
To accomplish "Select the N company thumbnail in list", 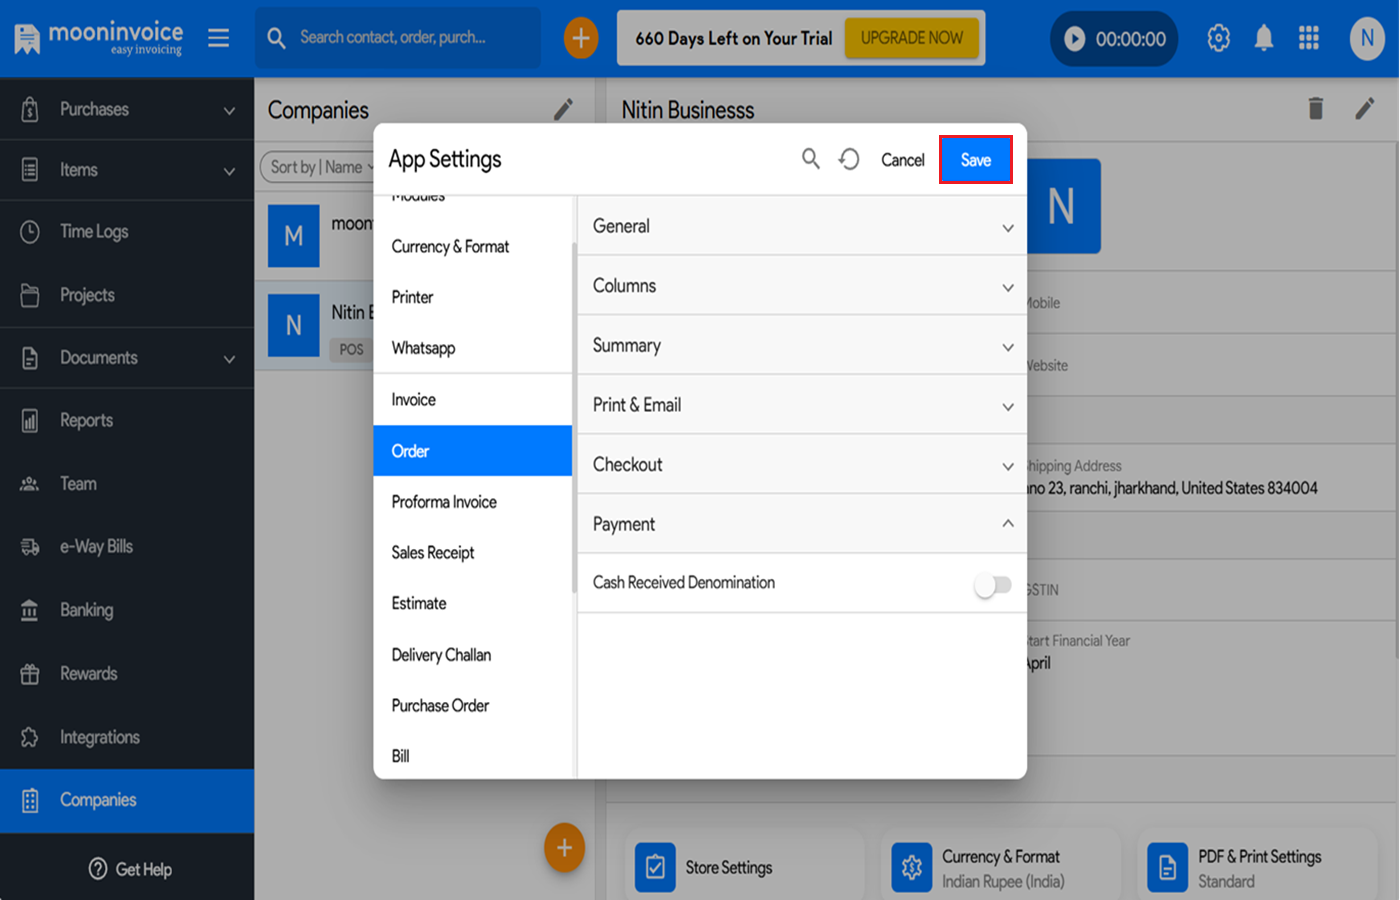I will [x=294, y=325].
